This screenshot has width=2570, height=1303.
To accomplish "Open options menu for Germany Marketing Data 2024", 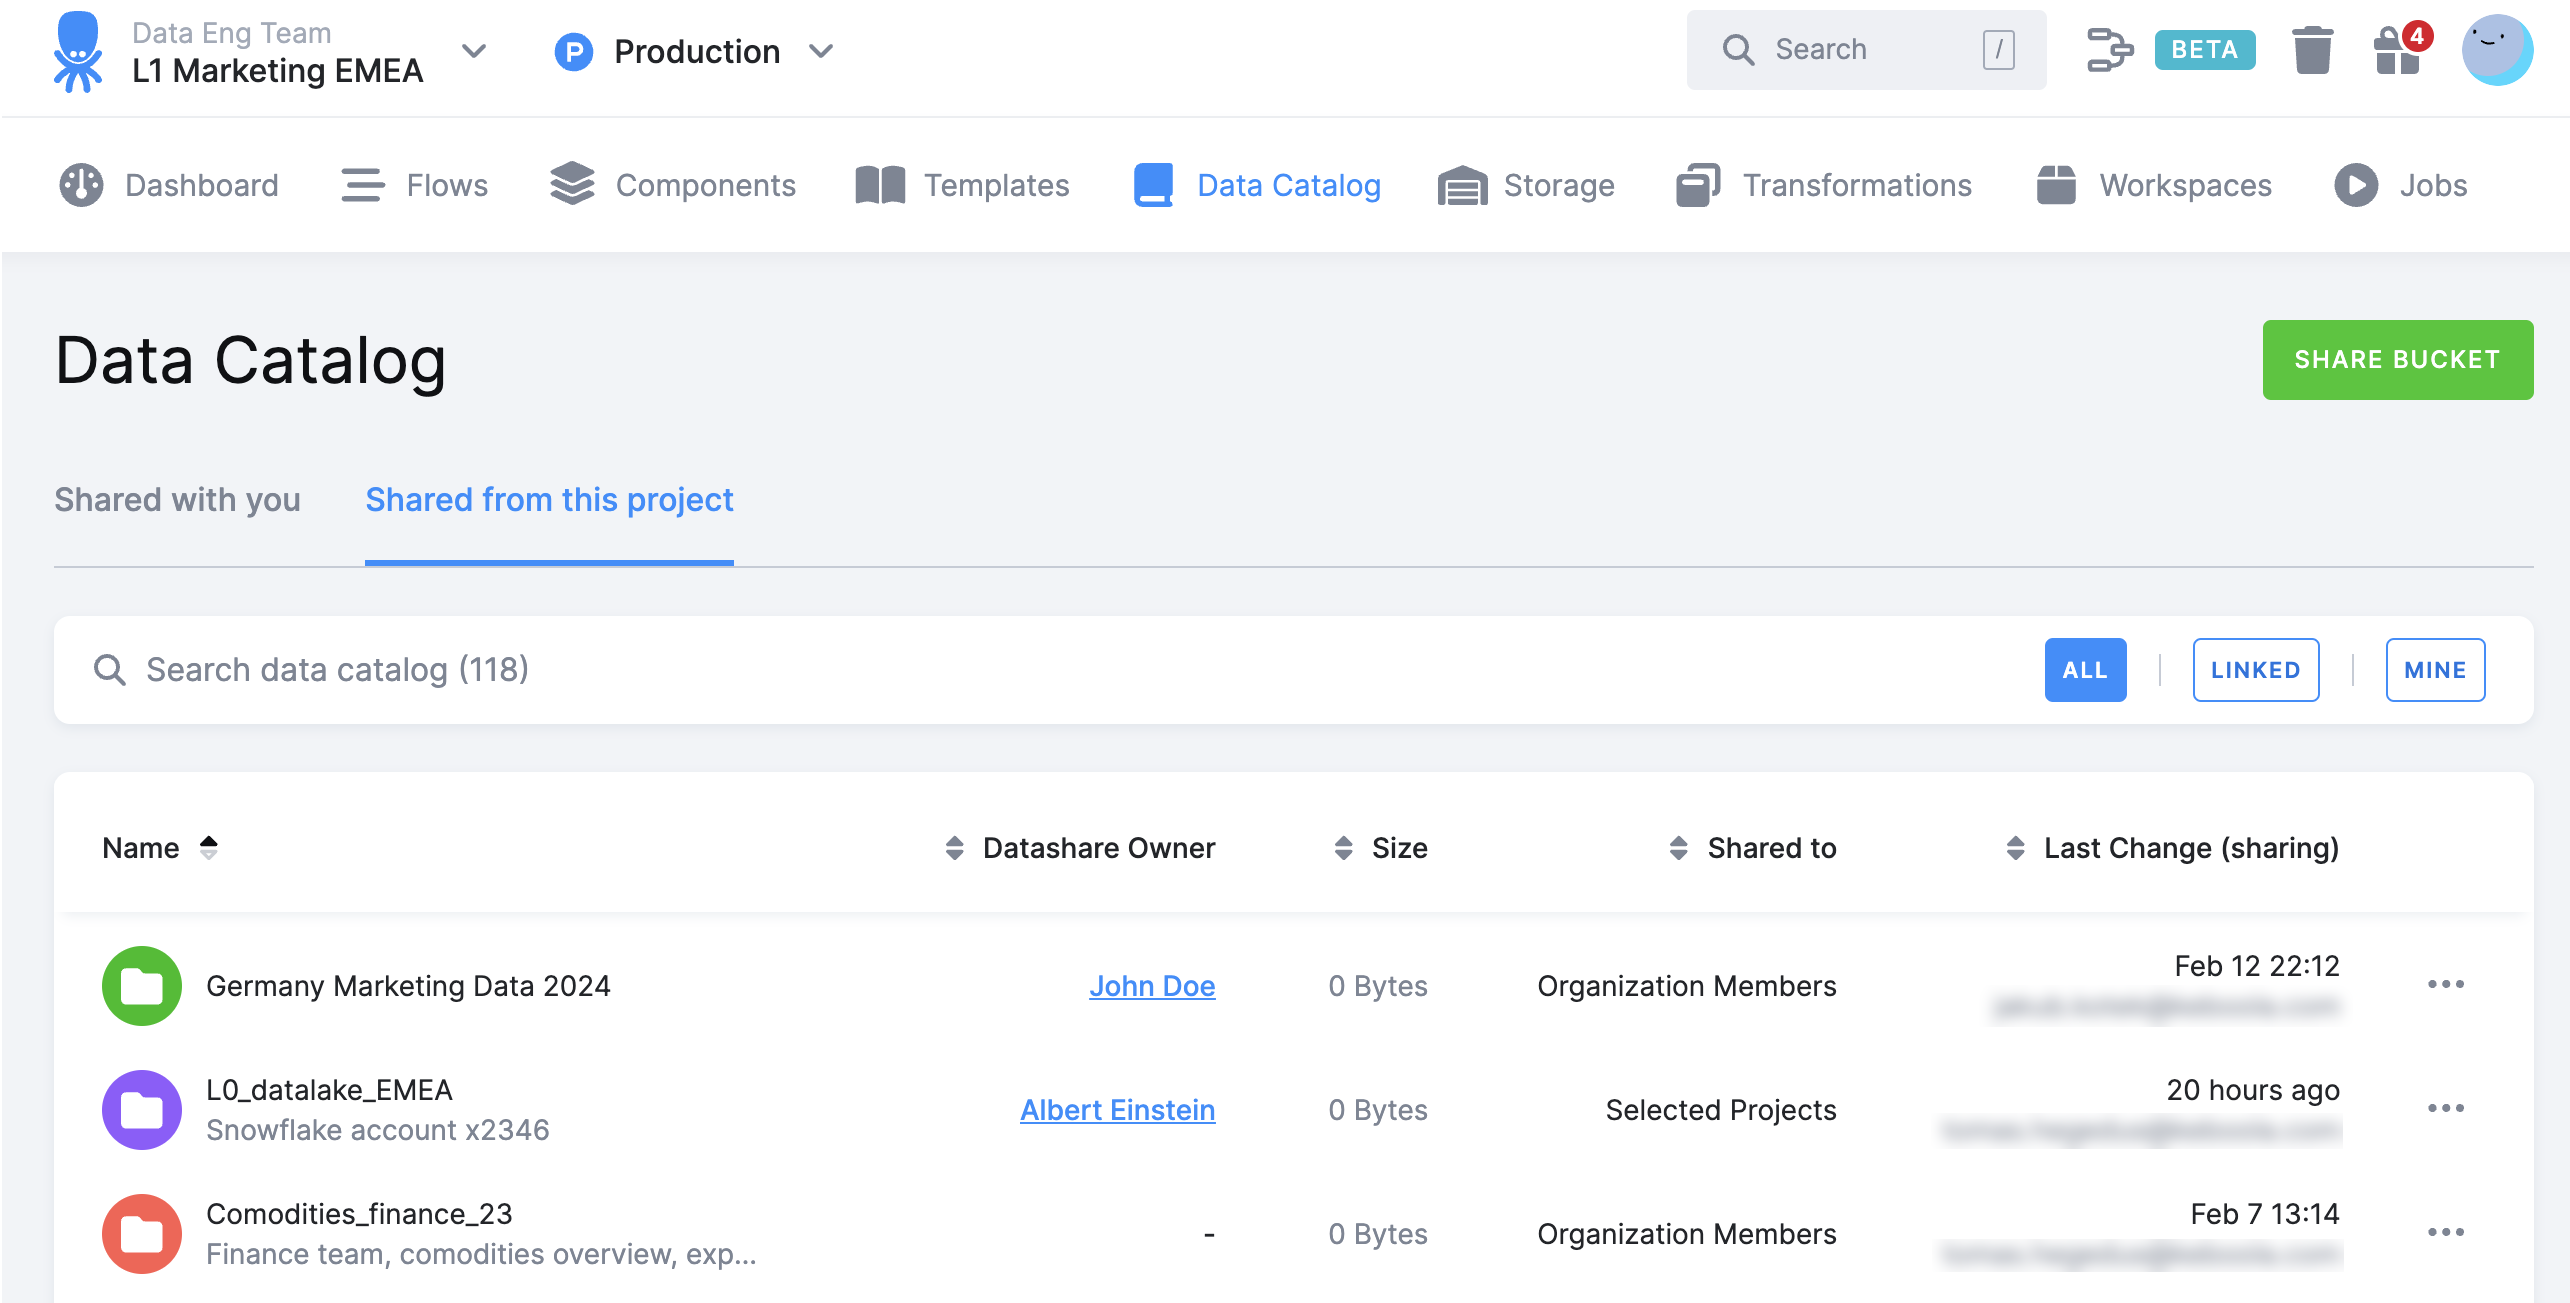I will pos(2447,985).
